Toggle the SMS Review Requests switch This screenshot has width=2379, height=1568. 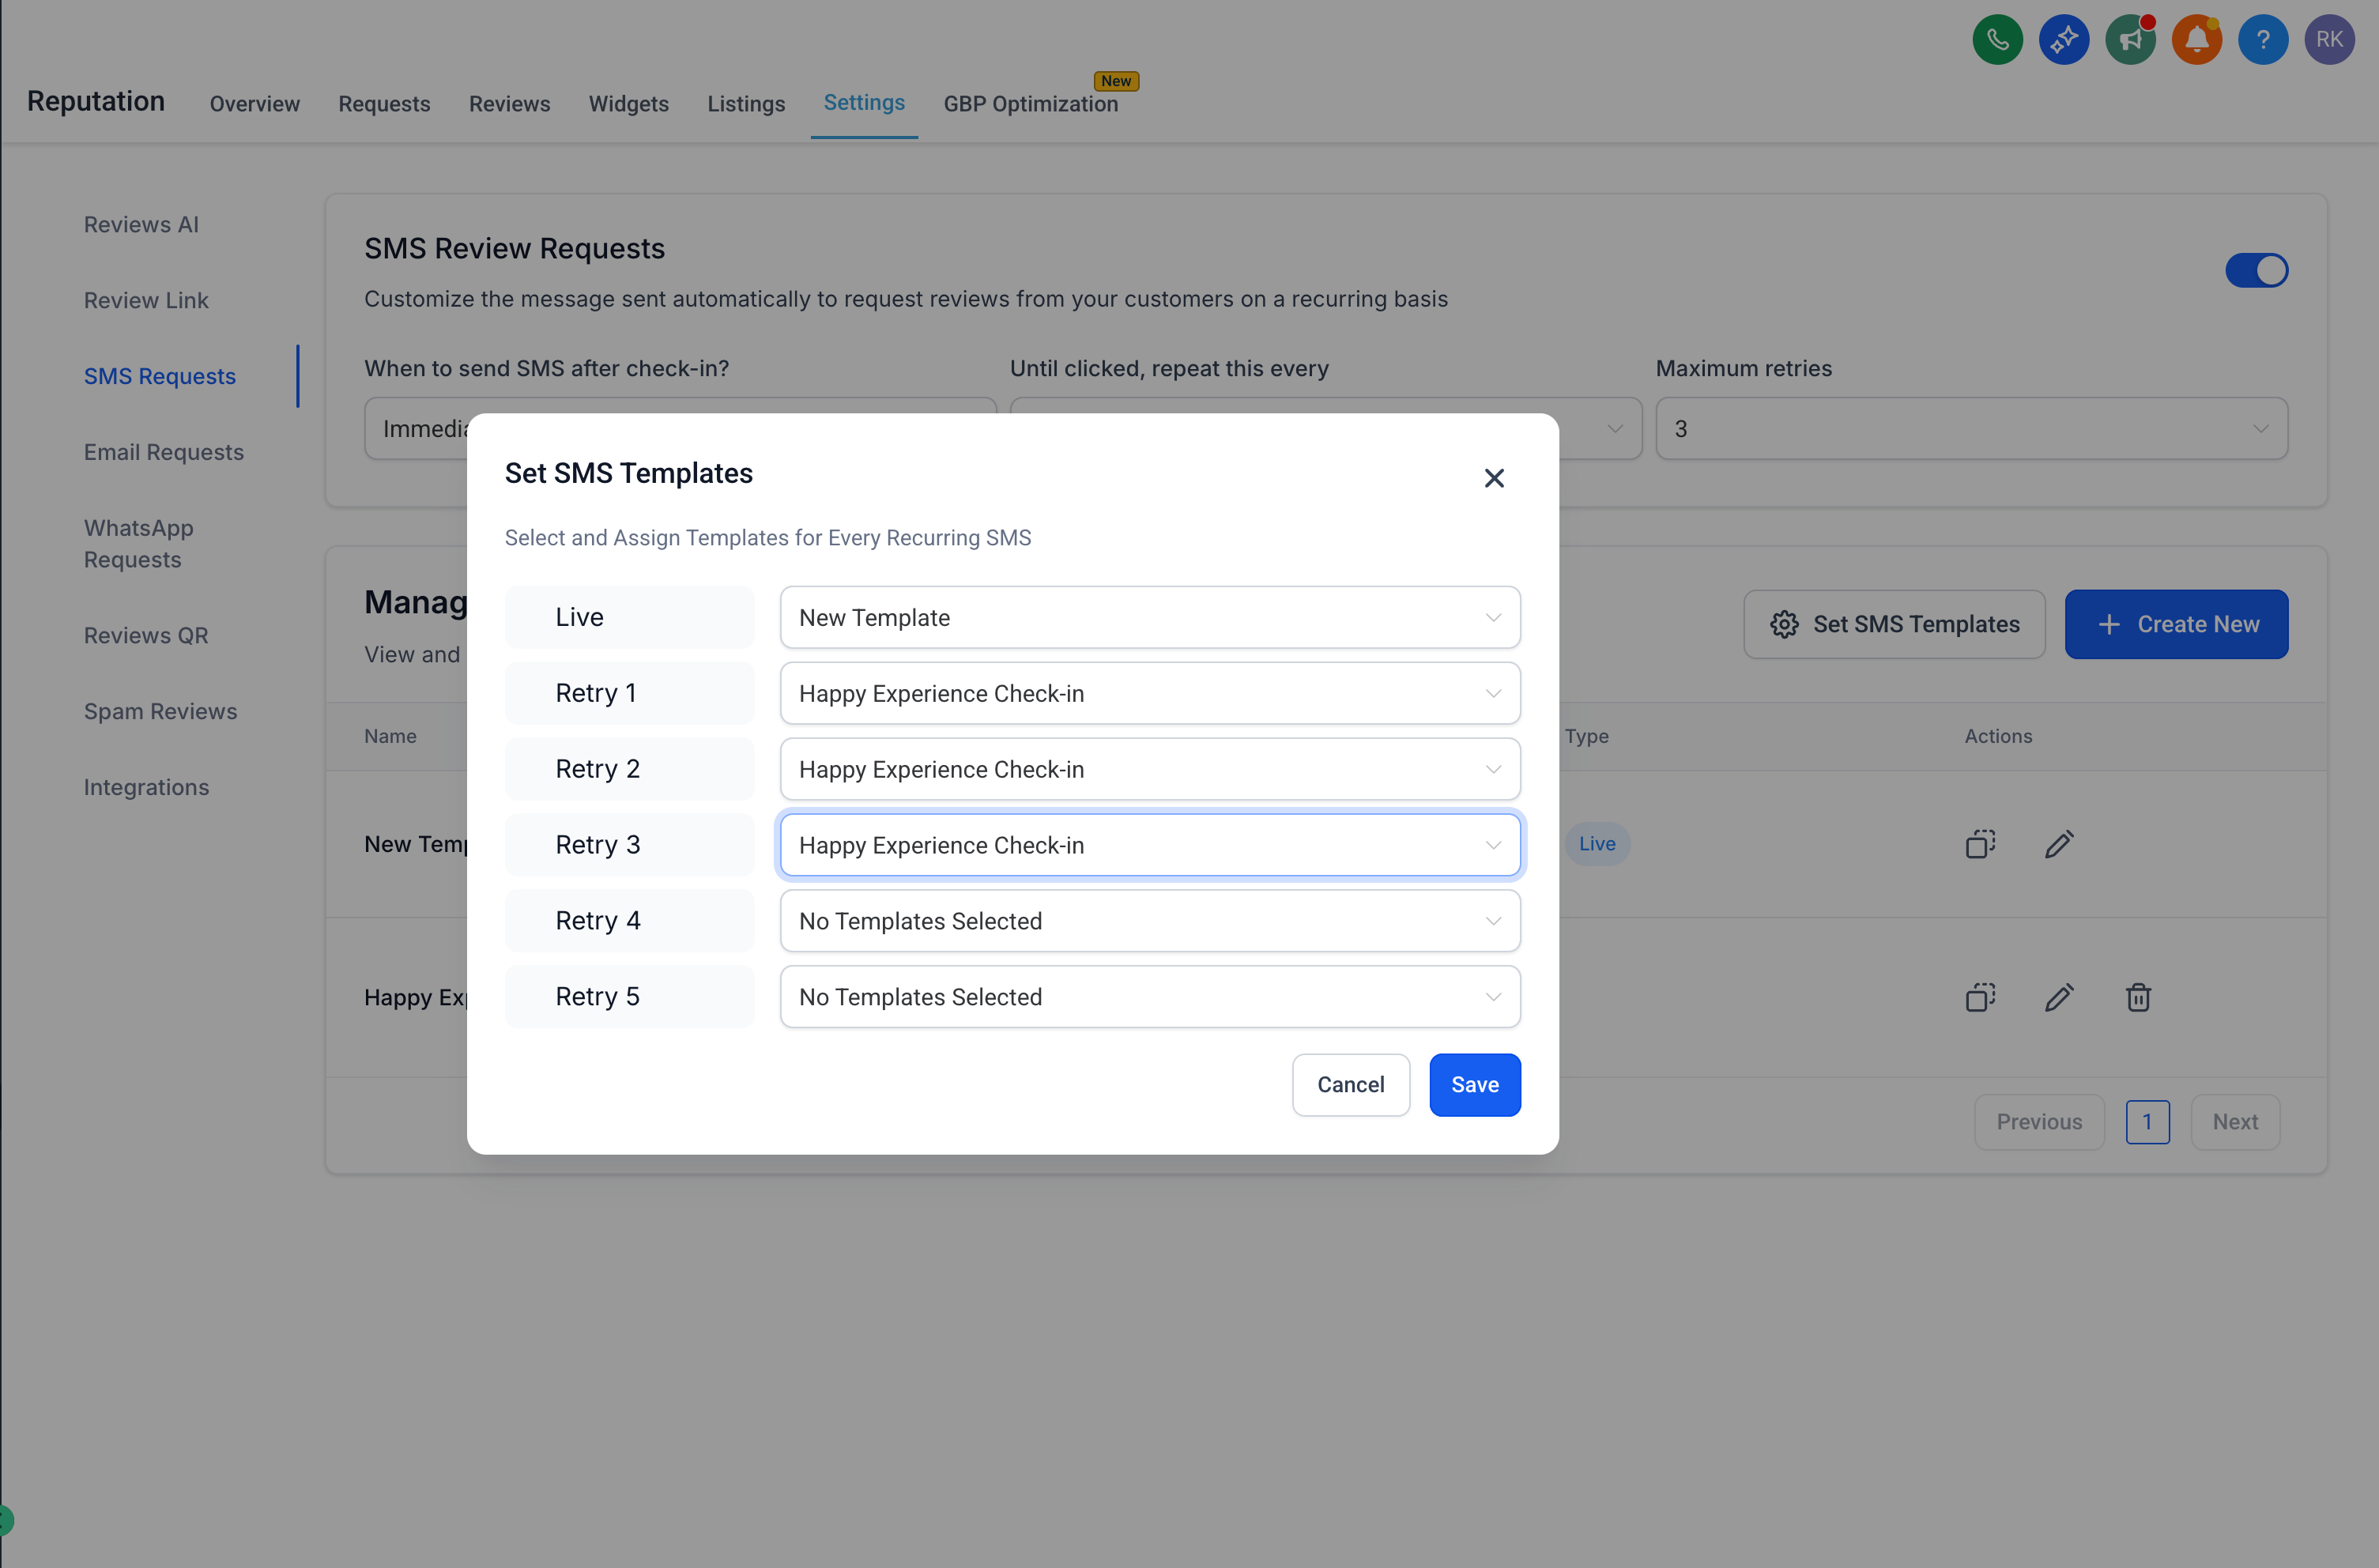(2256, 270)
